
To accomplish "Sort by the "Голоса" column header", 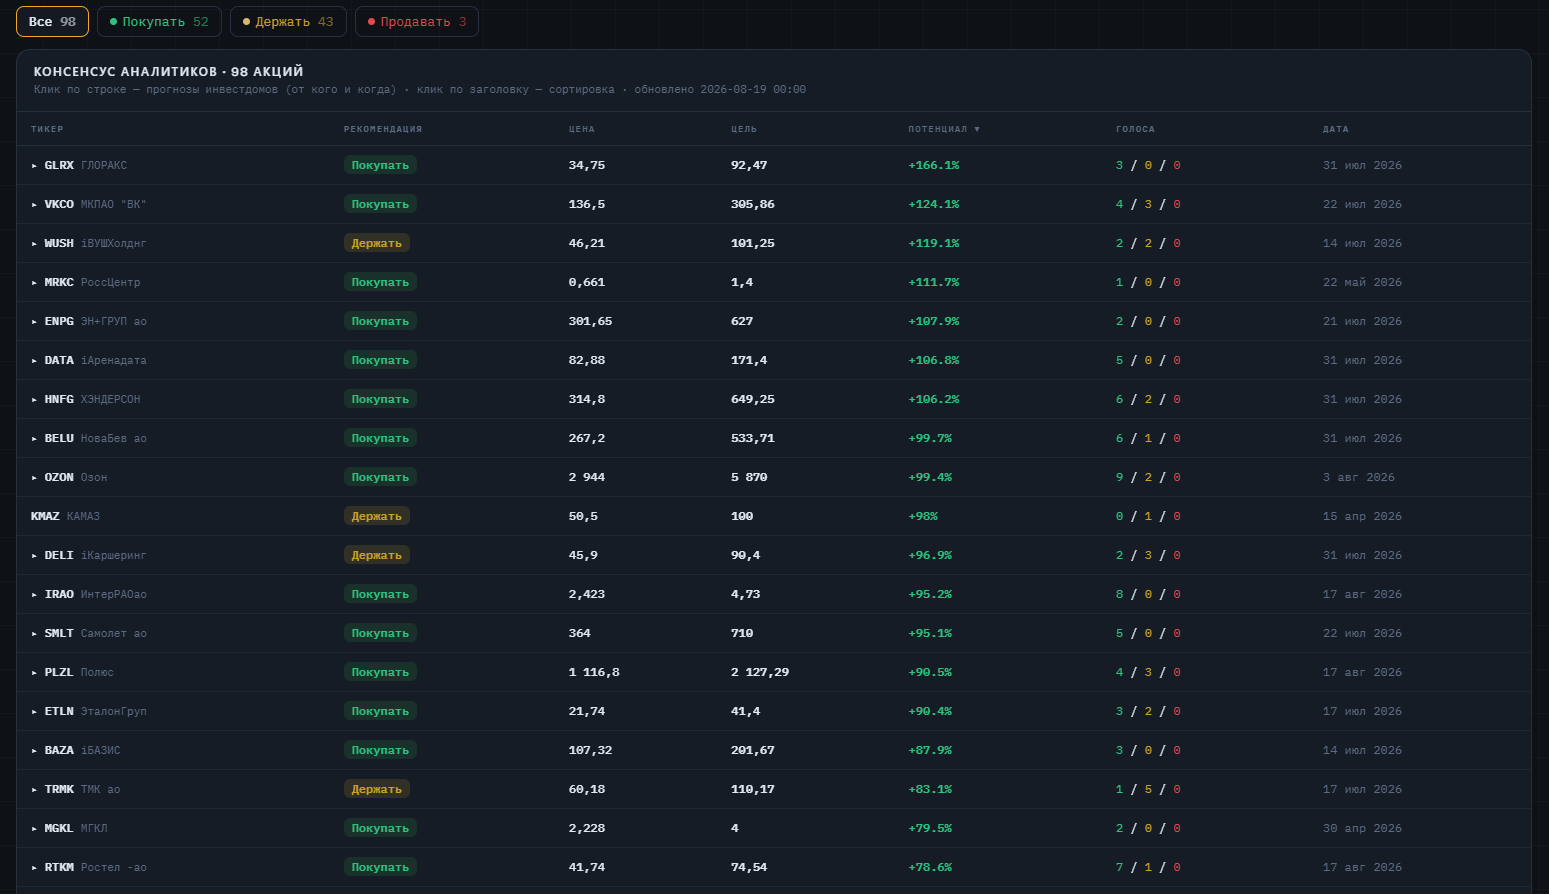I will 1135,129.
